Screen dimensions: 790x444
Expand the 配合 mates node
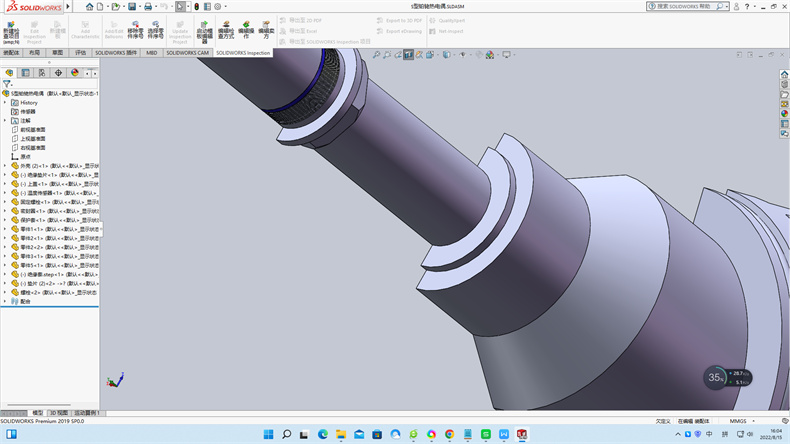click(5, 300)
